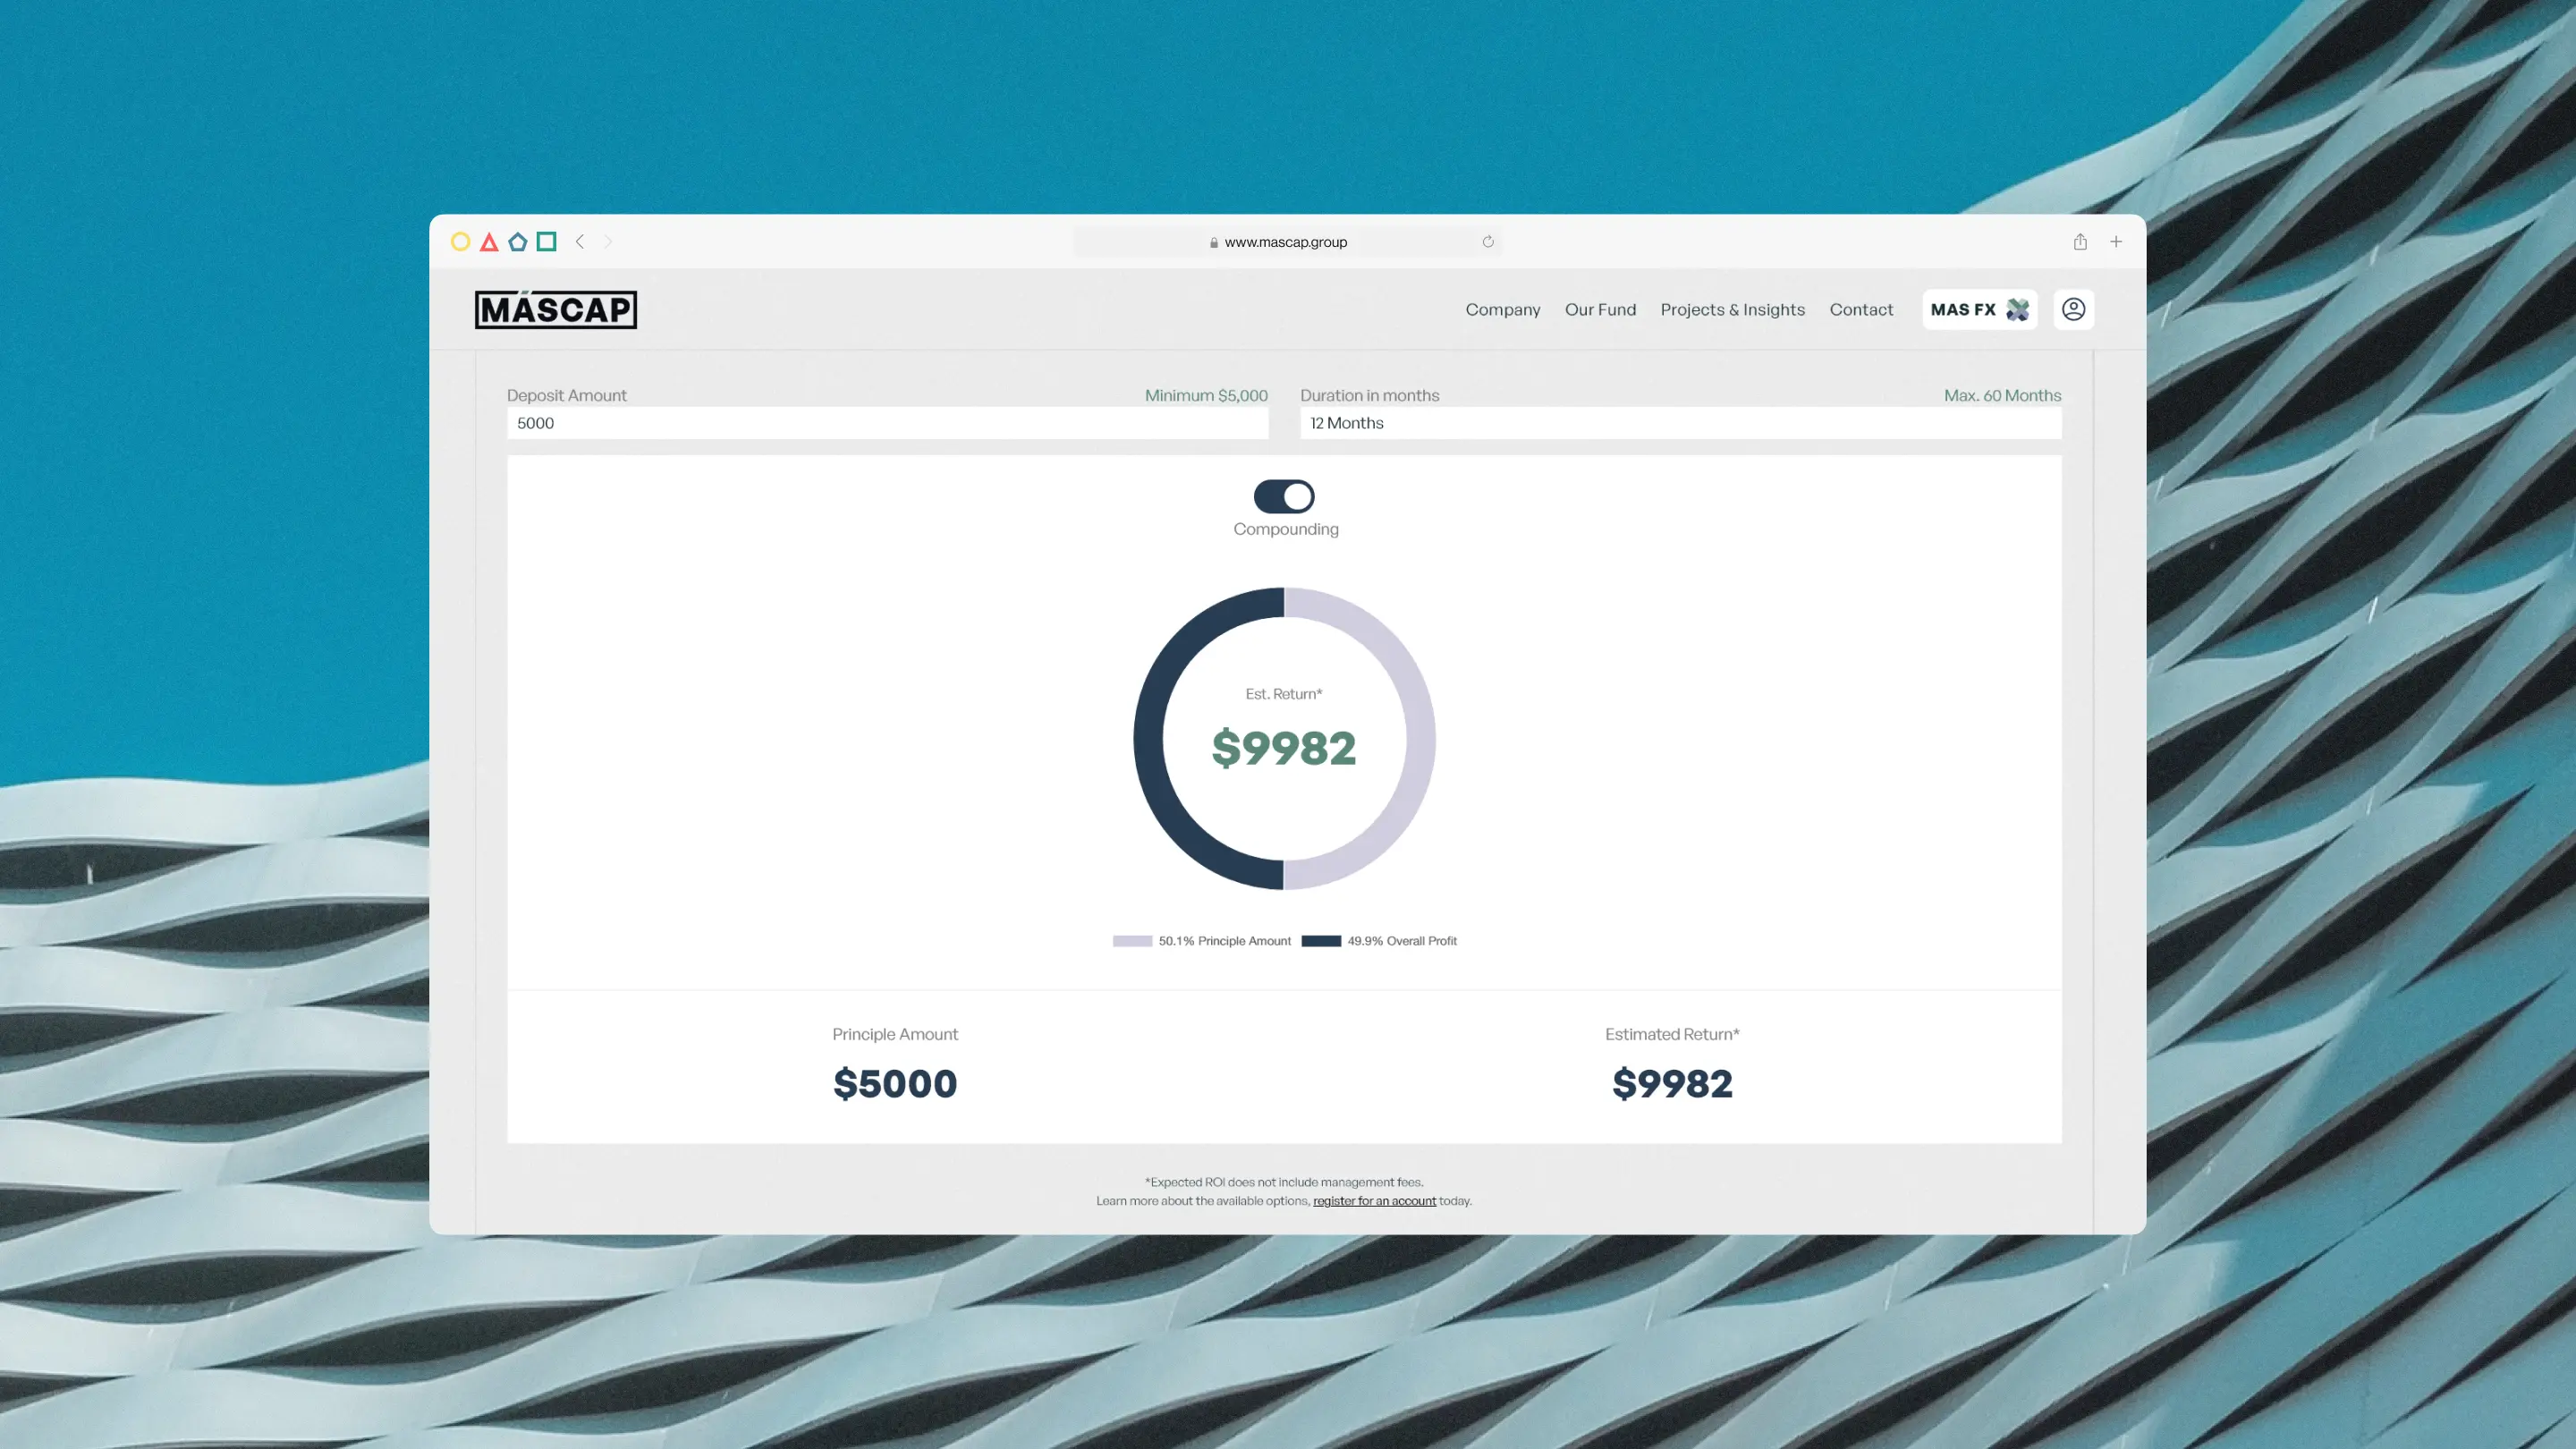Click the Deposit Amount input field
The width and height of the screenshot is (2576, 1449).
(x=887, y=423)
